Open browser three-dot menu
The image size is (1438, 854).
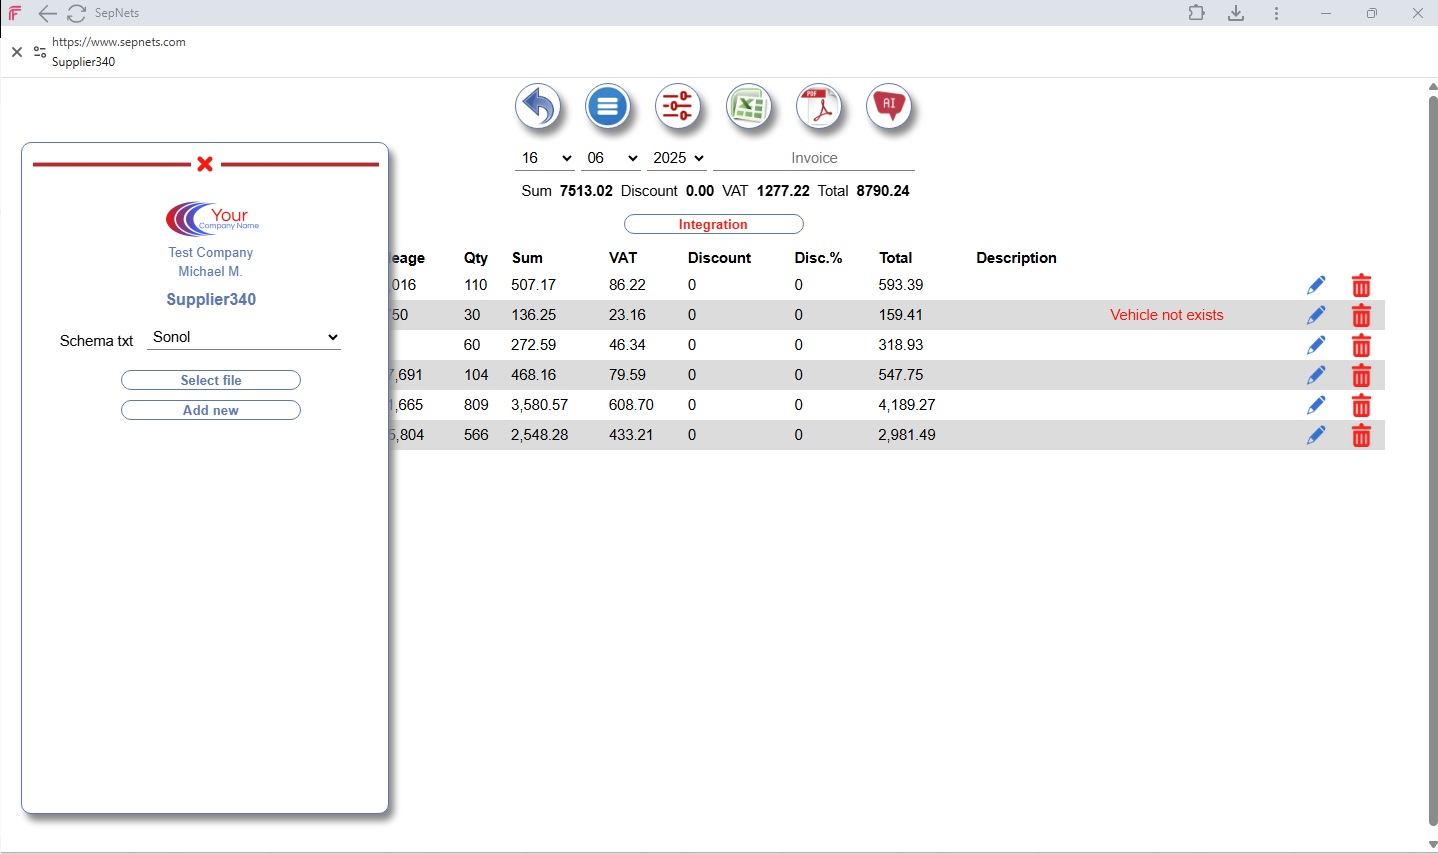point(1276,13)
